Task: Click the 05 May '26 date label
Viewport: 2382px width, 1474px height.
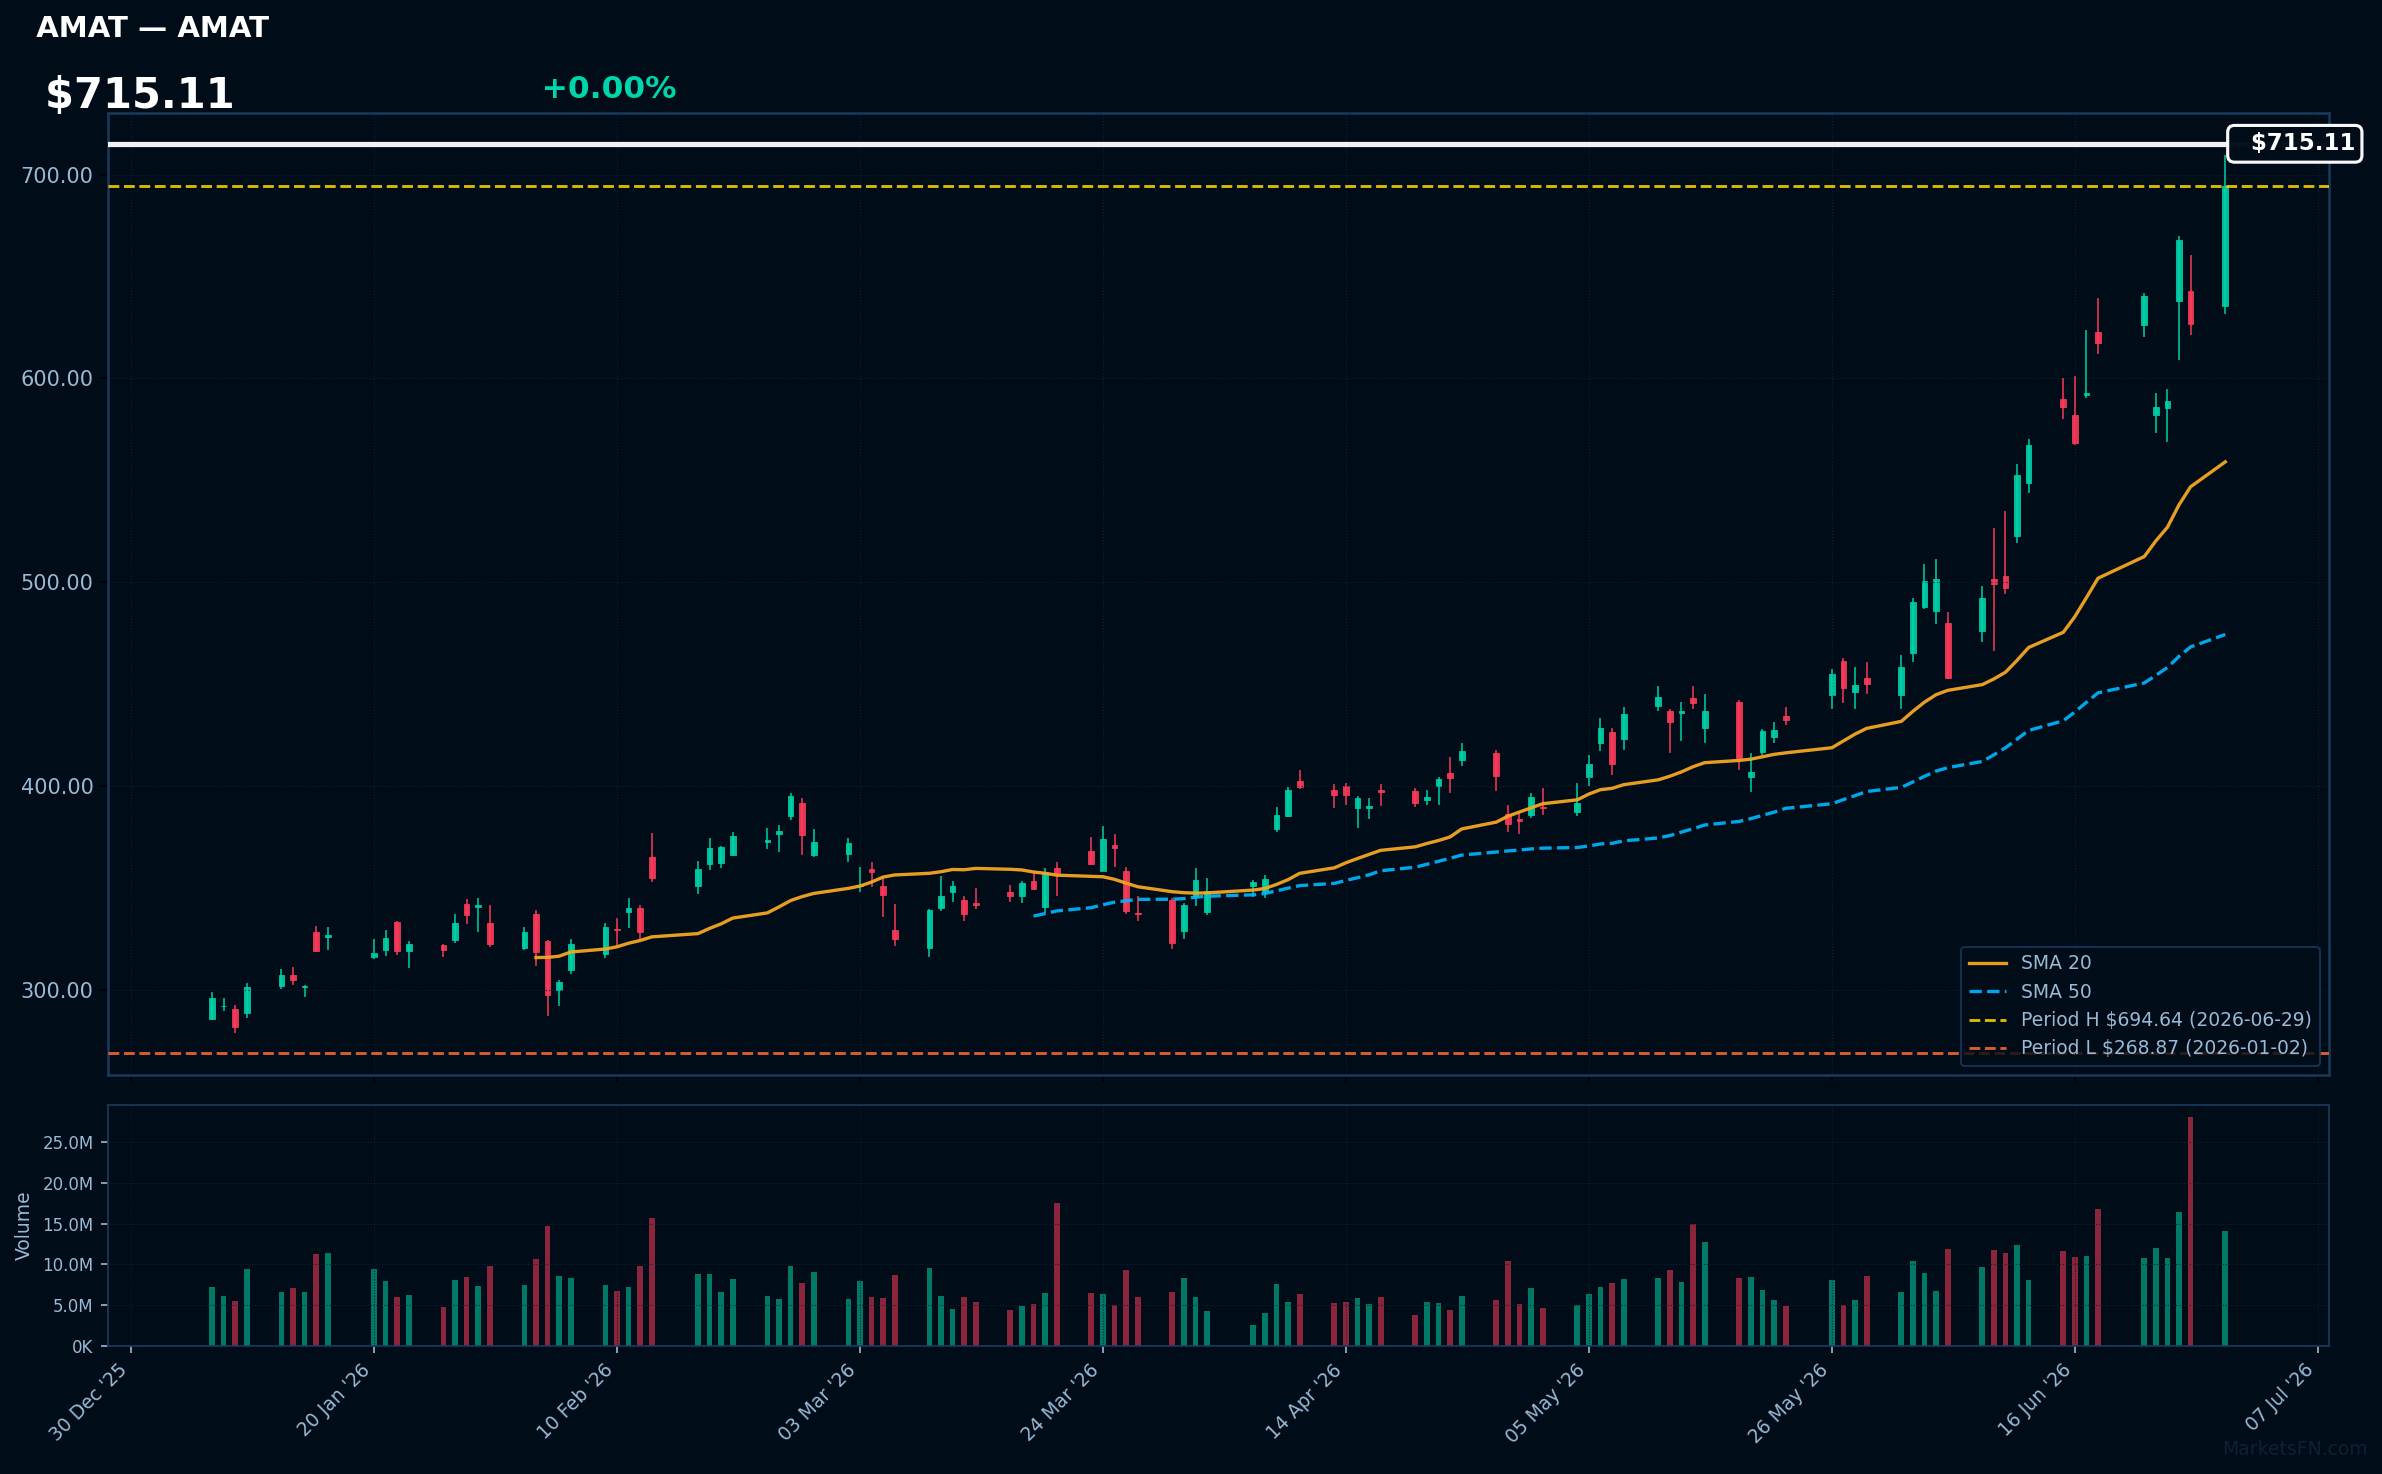Action: [1545, 1402]
